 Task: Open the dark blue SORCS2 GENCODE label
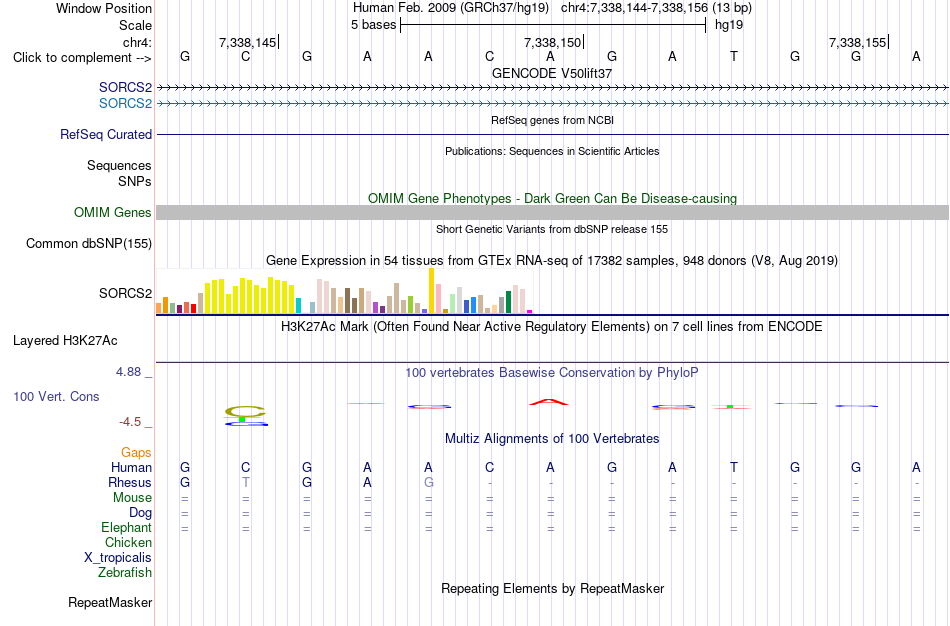click(125, 88)
